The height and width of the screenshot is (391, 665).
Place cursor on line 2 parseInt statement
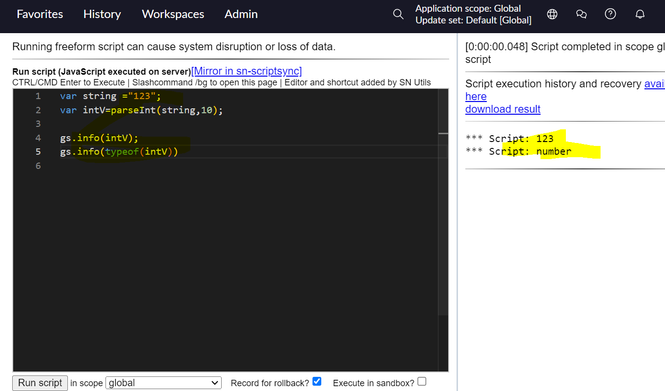141,110
